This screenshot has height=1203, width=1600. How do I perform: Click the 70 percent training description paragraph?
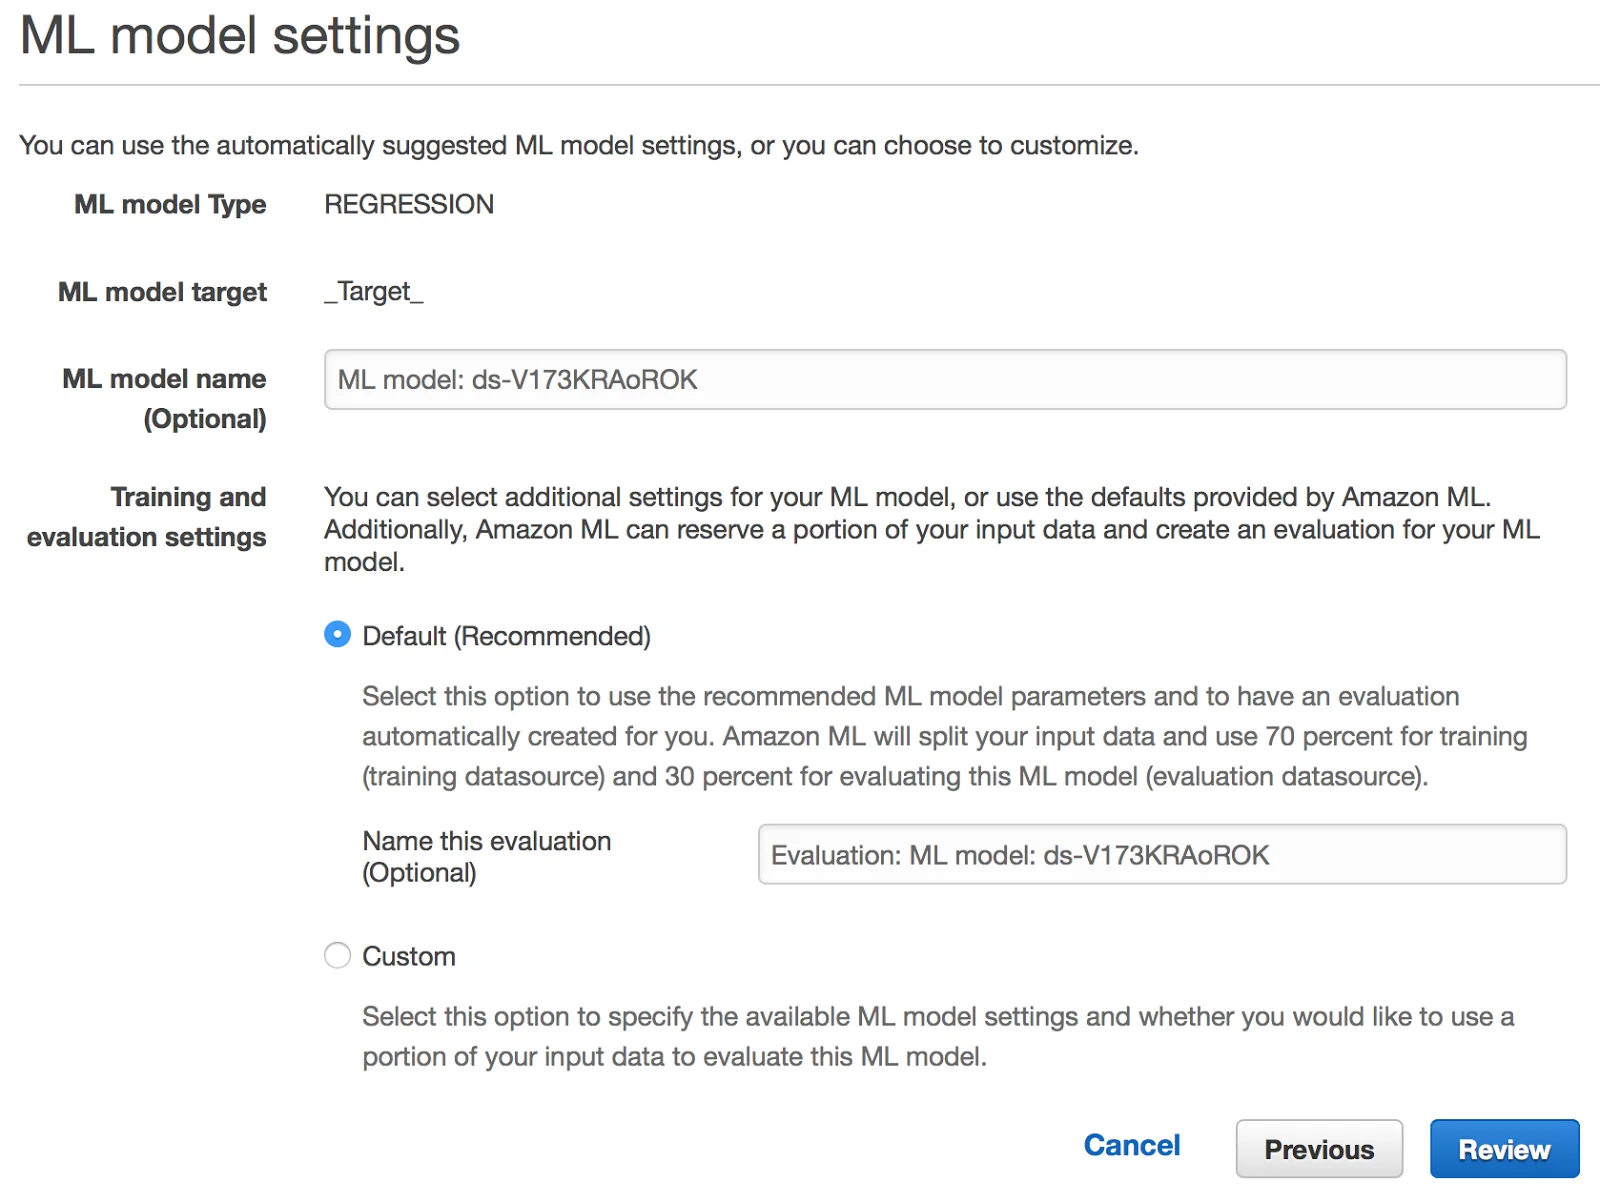pyautogui.click(x=945, y=736)
